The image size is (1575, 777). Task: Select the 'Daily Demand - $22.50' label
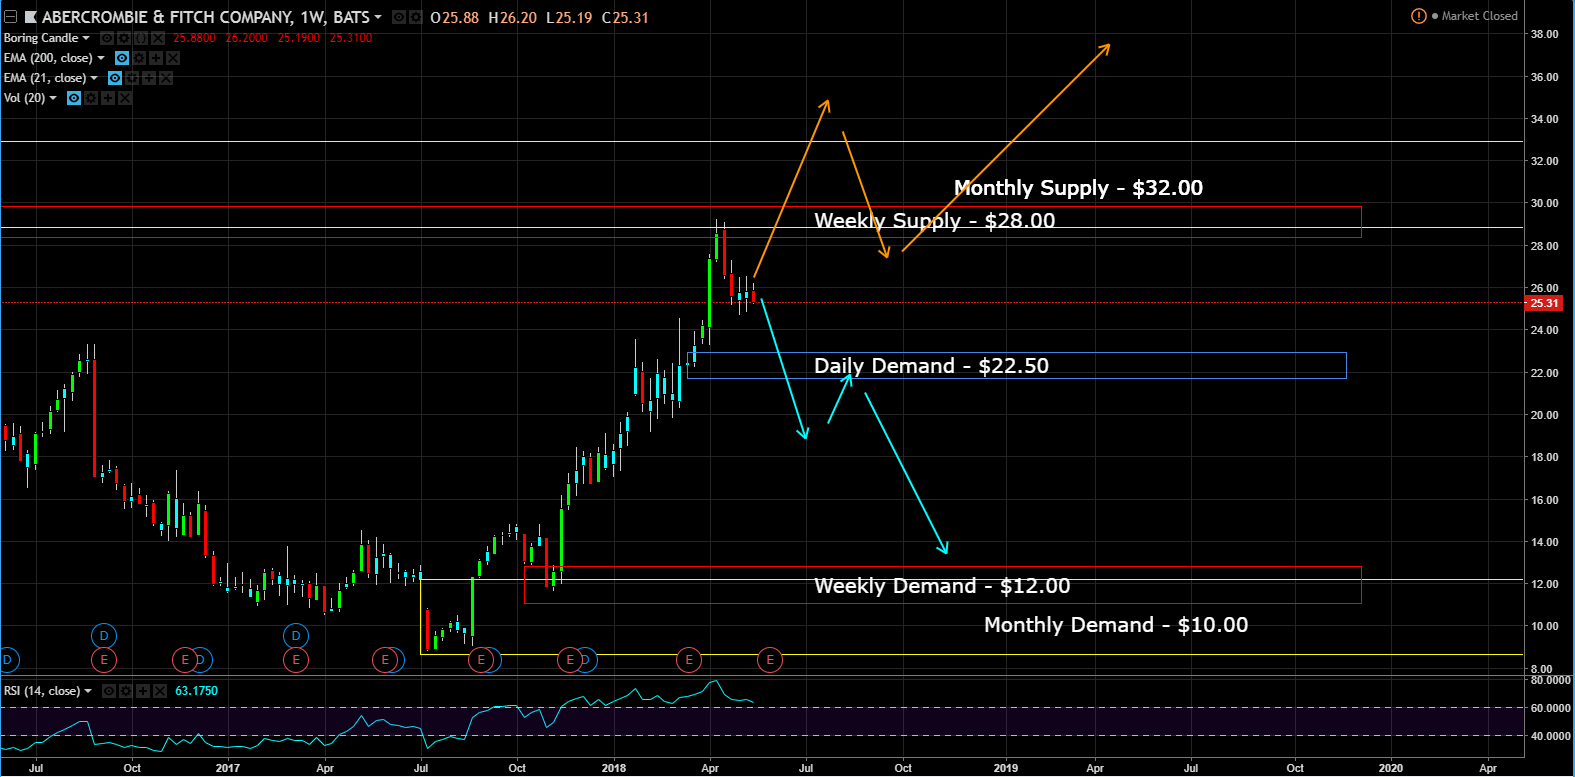click(931, 366)
